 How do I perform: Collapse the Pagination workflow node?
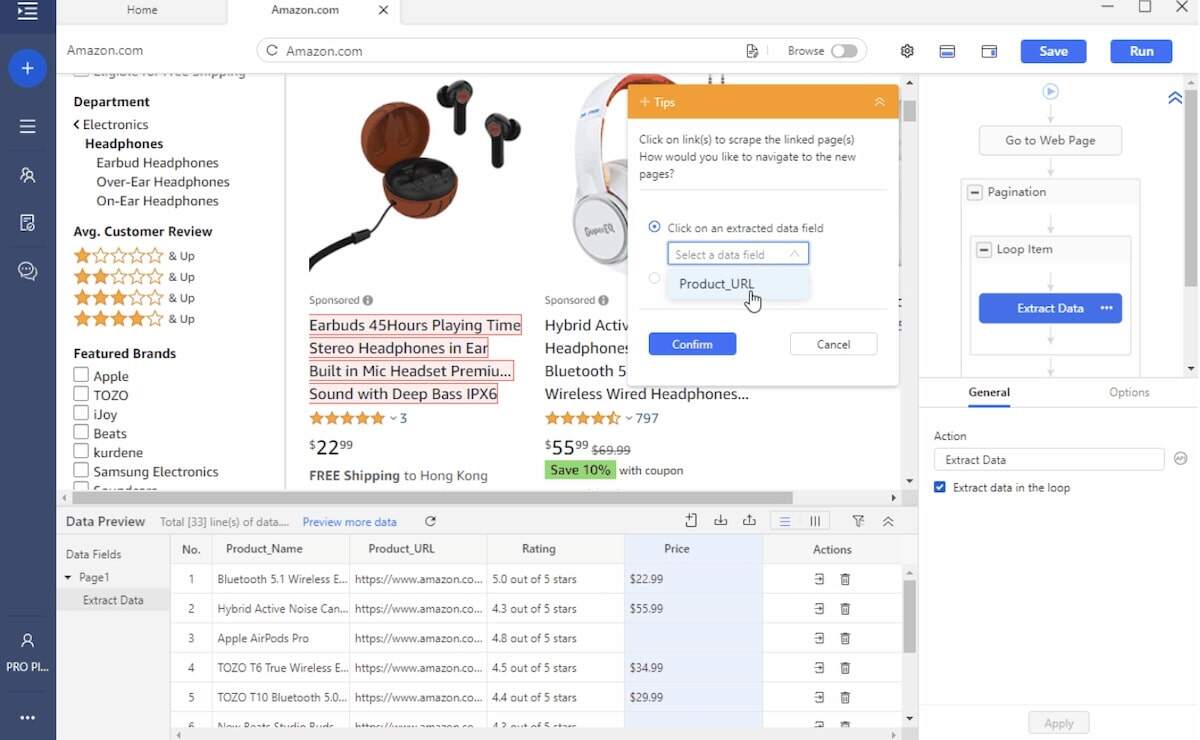(x=975, y=192)
